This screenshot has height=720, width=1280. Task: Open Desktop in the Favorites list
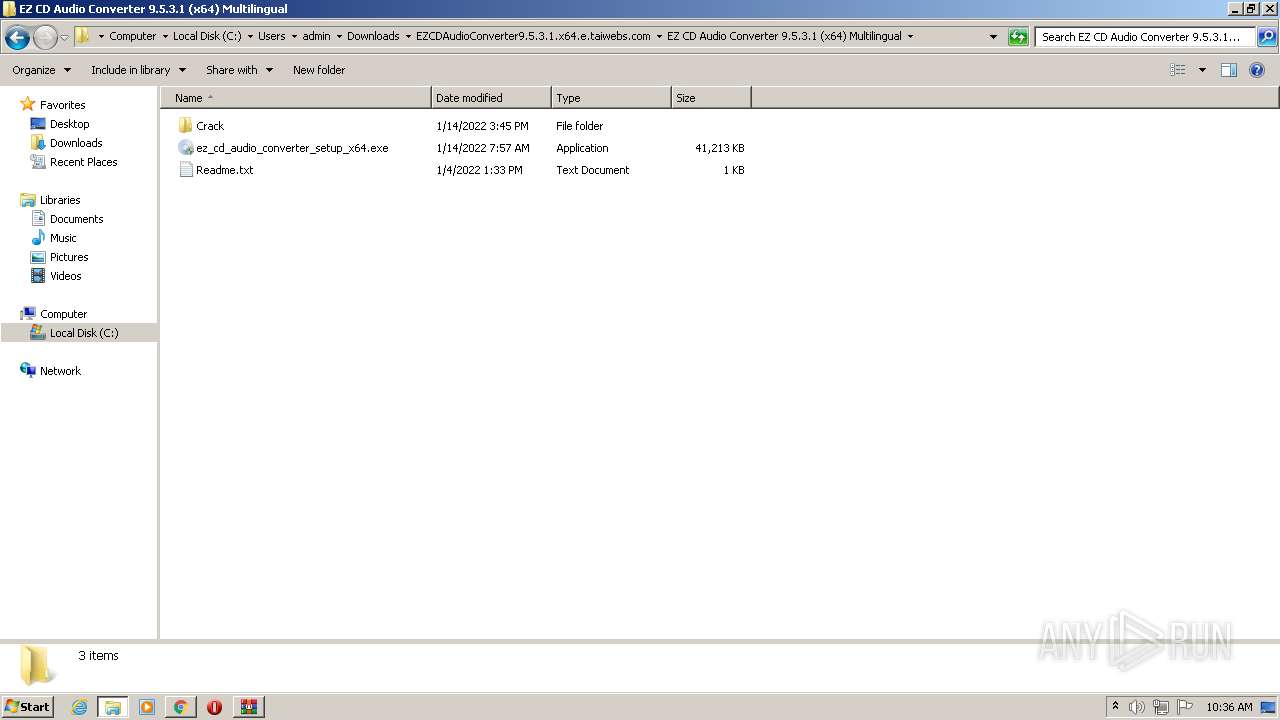point(69,124)
